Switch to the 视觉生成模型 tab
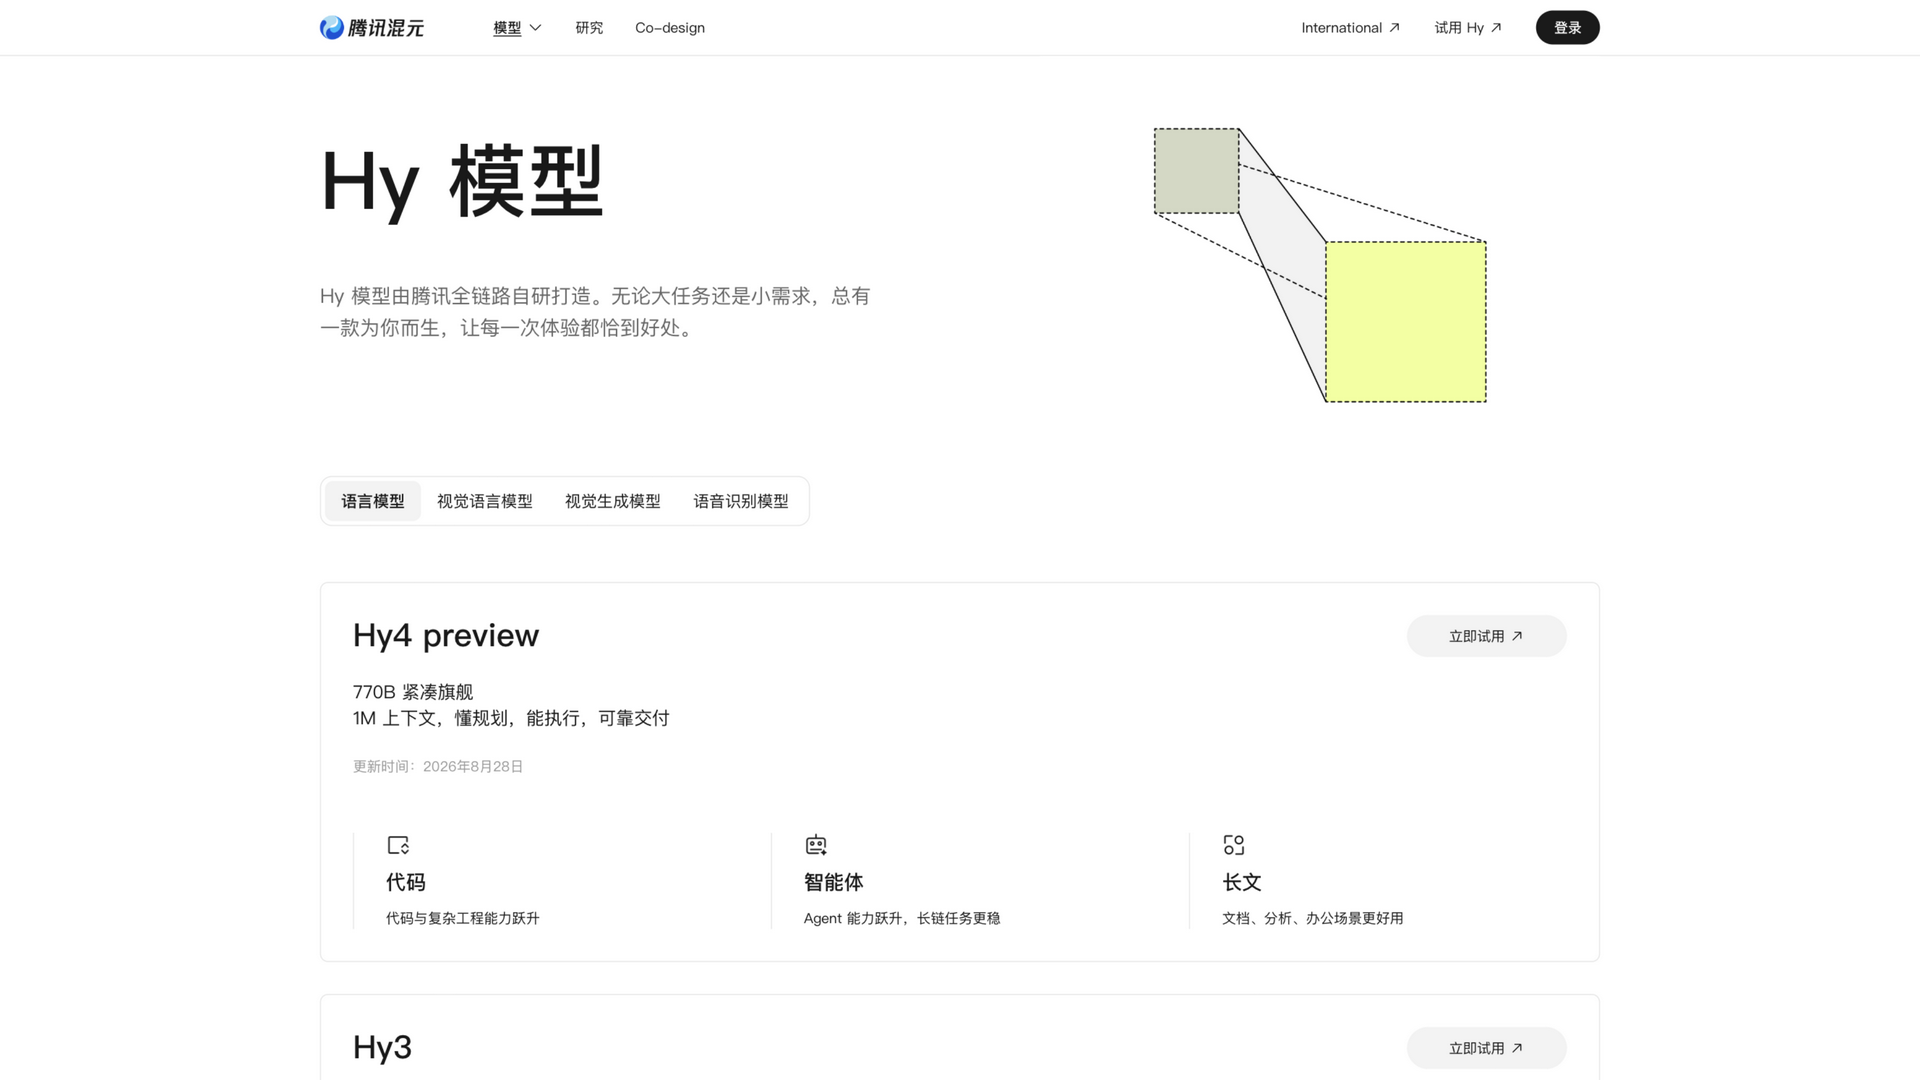 pyautogui.click(x=613, y=501)
